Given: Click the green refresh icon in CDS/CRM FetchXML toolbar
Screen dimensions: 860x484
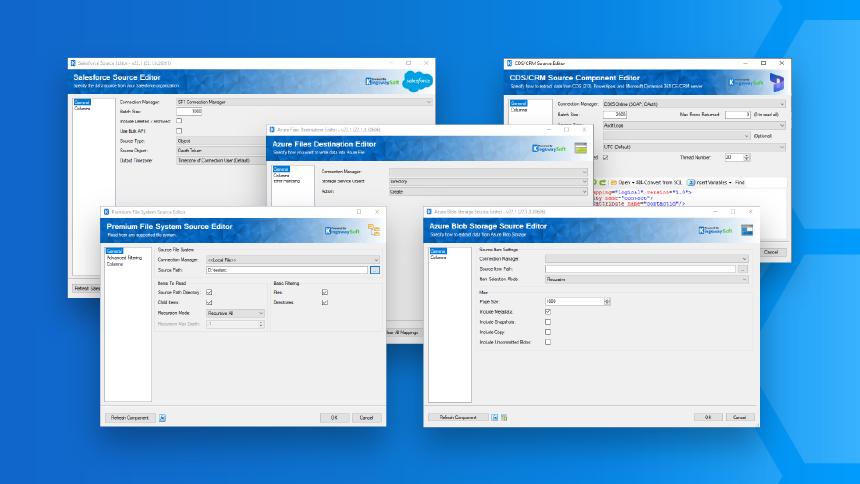Looking at the screenshot, I should (x=602, y=183).
